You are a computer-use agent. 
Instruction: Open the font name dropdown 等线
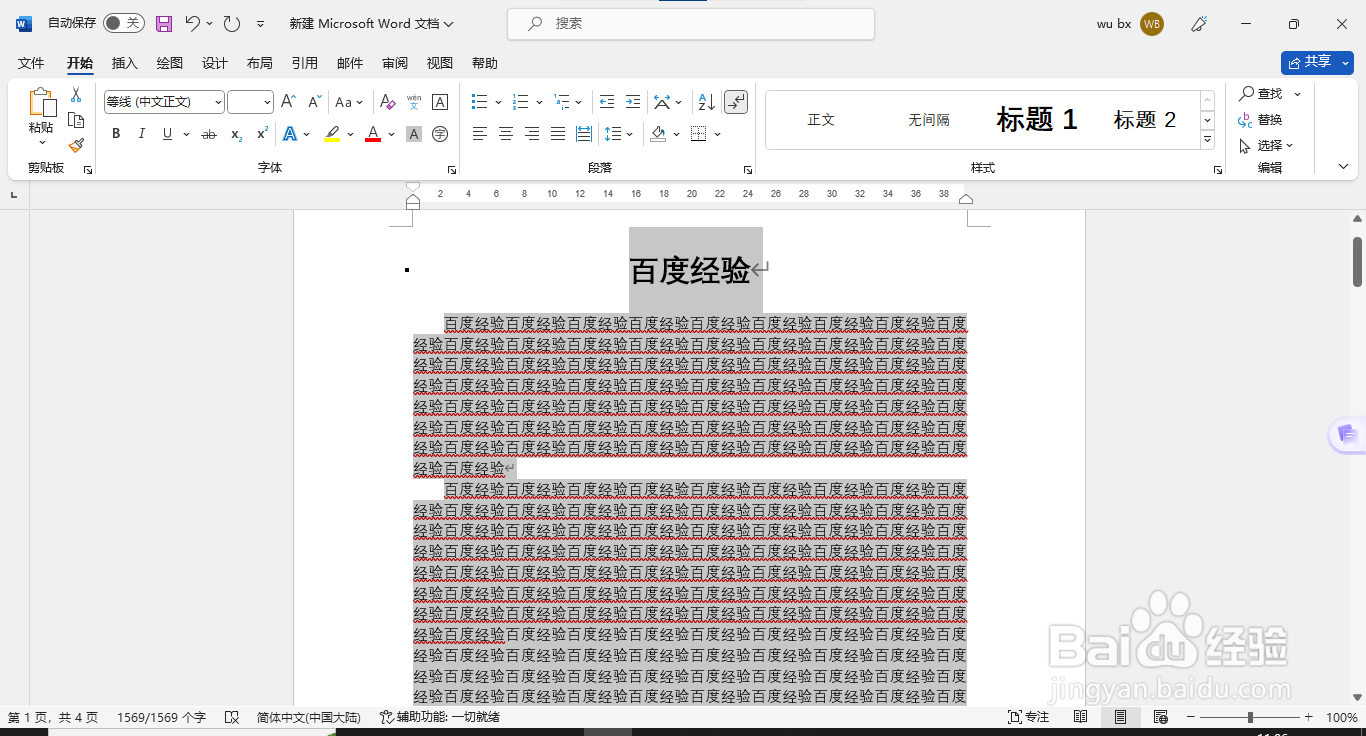[x=219, y=102]
